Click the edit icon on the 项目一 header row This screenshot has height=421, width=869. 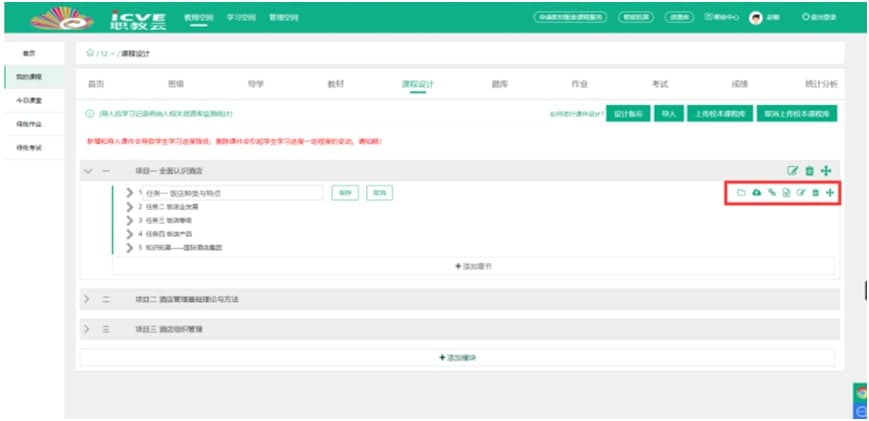(x=793, y=171)
